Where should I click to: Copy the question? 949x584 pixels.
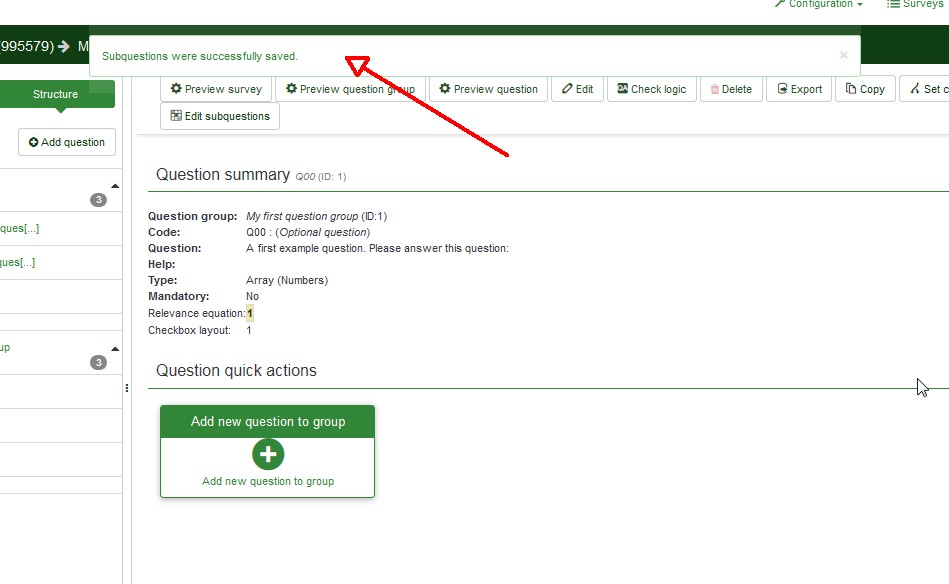coord(865,89)
